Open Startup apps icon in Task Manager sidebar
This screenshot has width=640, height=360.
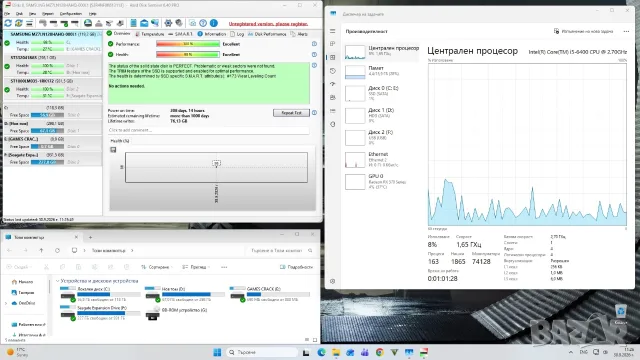tap(333, 84)
